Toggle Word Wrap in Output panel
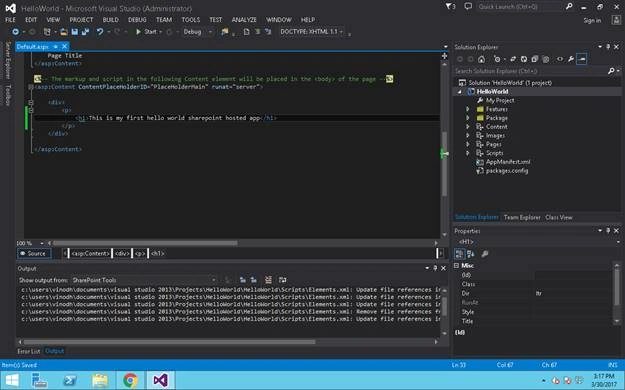Viewport: 625px width, 390px height. pyautogui.click(x=283, y=280)
